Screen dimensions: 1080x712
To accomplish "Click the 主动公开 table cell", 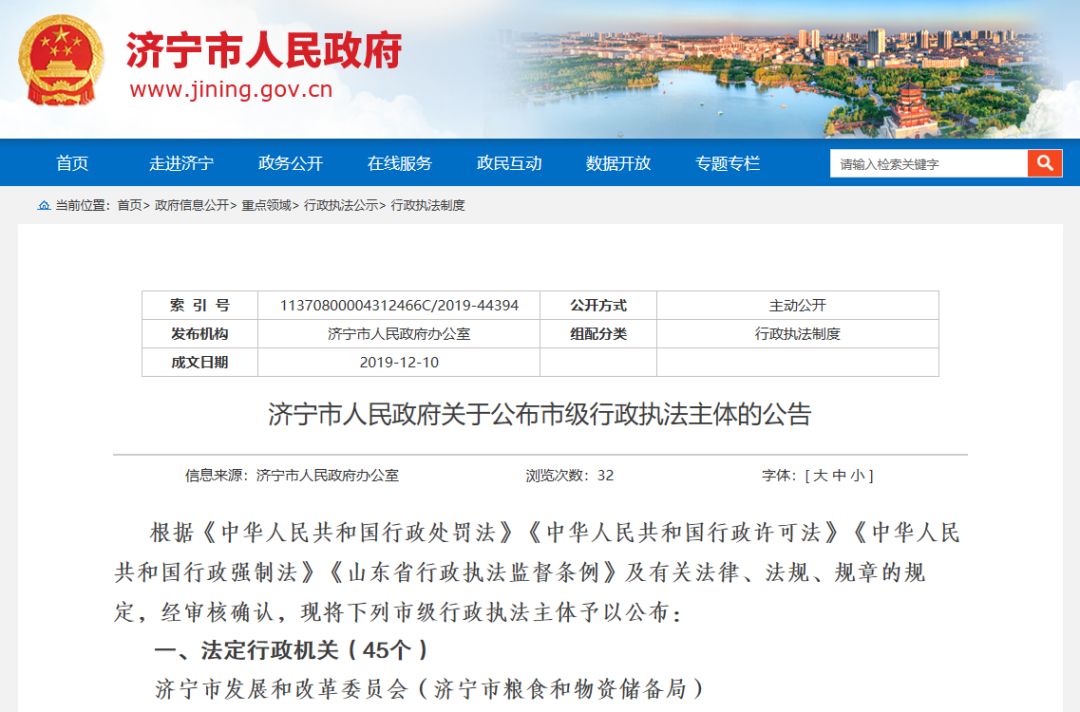I will click(x=798, y=305).
